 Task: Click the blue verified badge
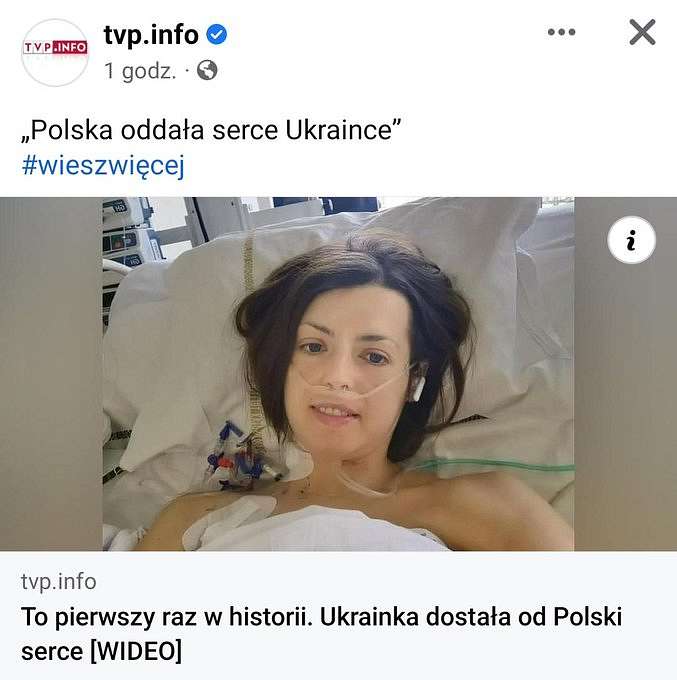click(x=216, y=34)
